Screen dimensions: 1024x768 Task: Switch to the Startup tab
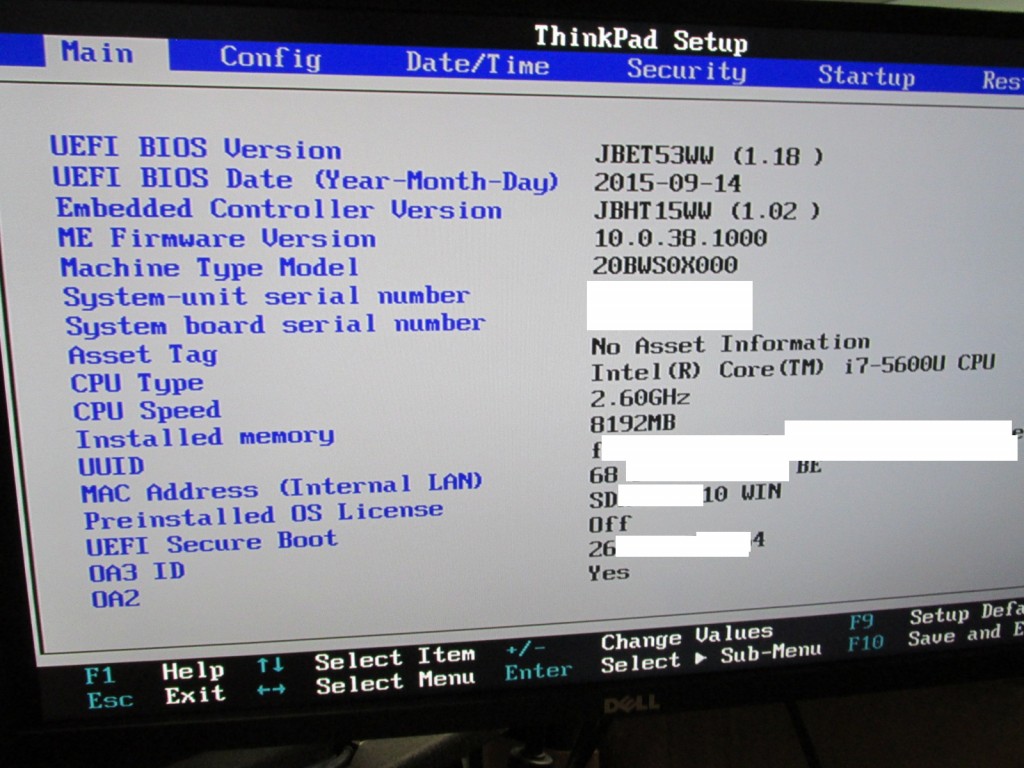click(867, 76)
